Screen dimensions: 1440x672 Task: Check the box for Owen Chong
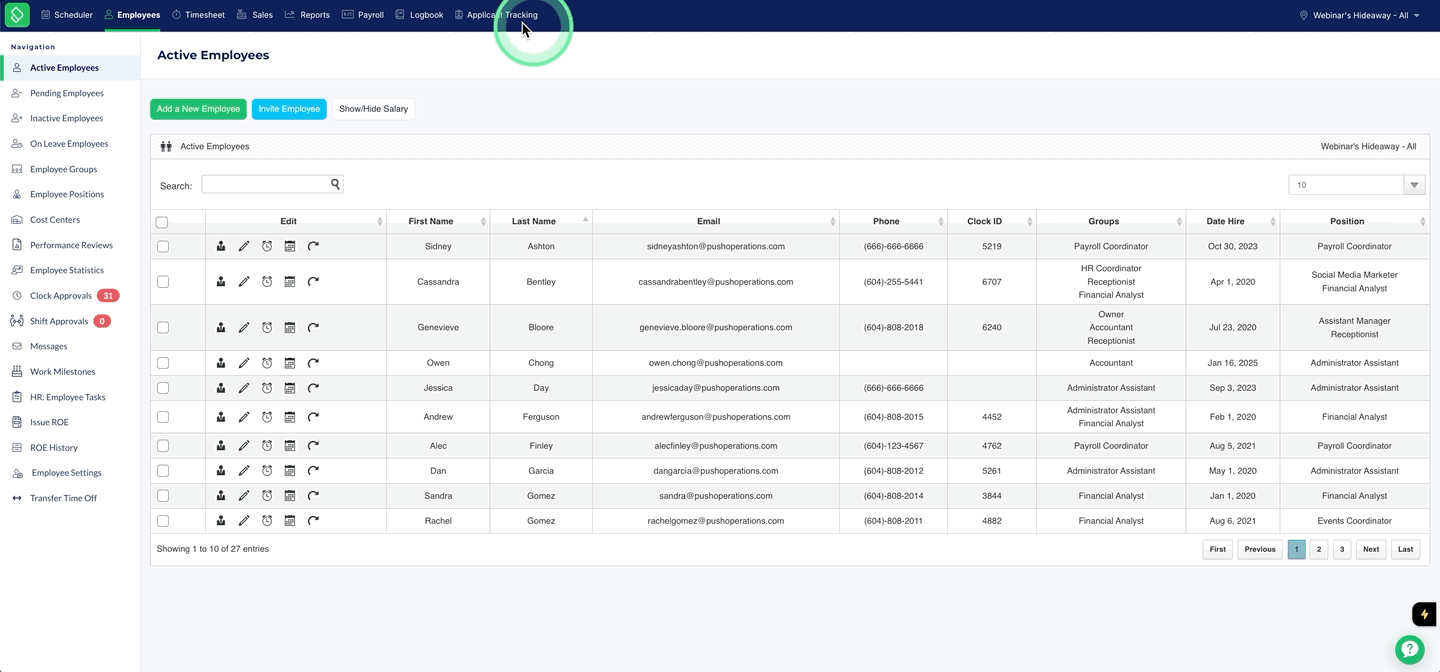click(x=163, y=363)
